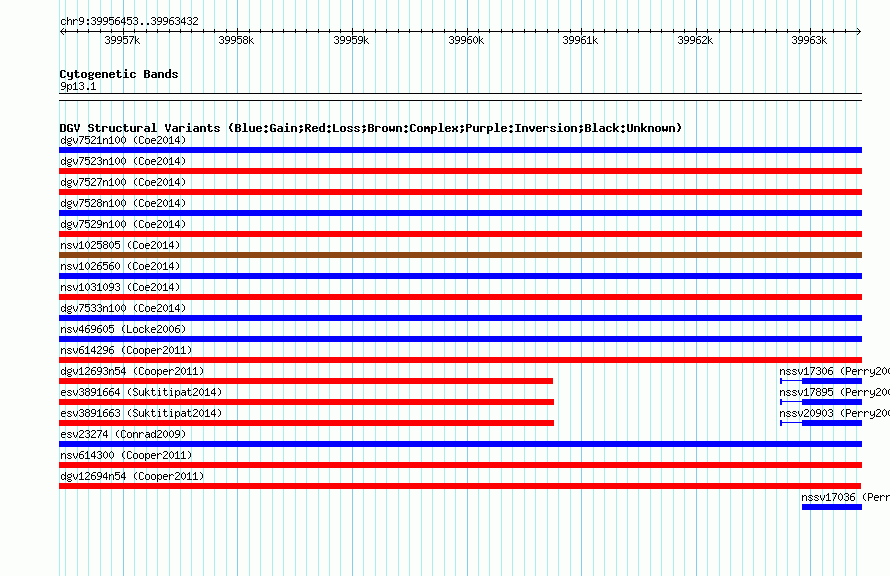Click the dgv12693n54 (Cooper2011) label

click(x=132, y=371)
